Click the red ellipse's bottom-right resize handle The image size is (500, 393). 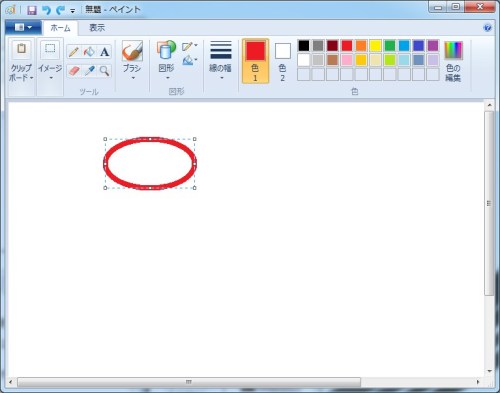coord(195,188)
